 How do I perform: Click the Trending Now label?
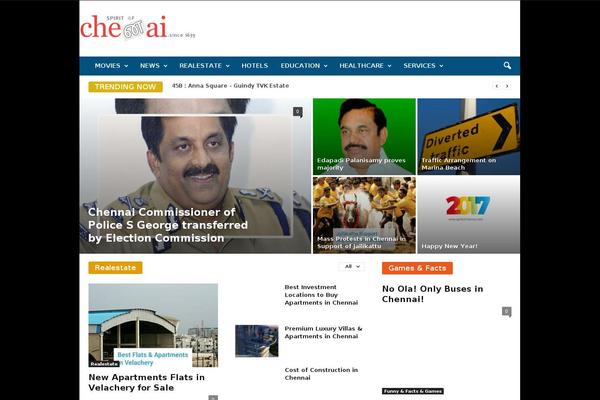click(x=126, y=87)
